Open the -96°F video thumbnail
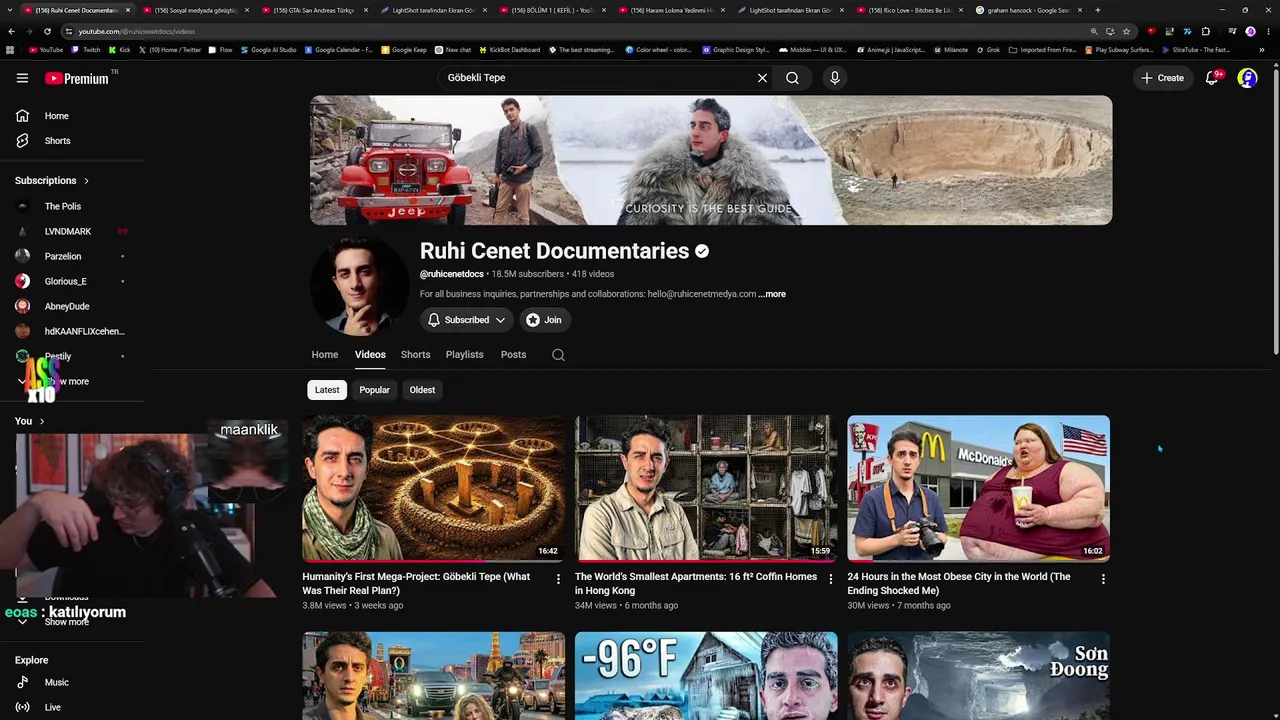Screen dimensions: 1280x720 point(706,676)
